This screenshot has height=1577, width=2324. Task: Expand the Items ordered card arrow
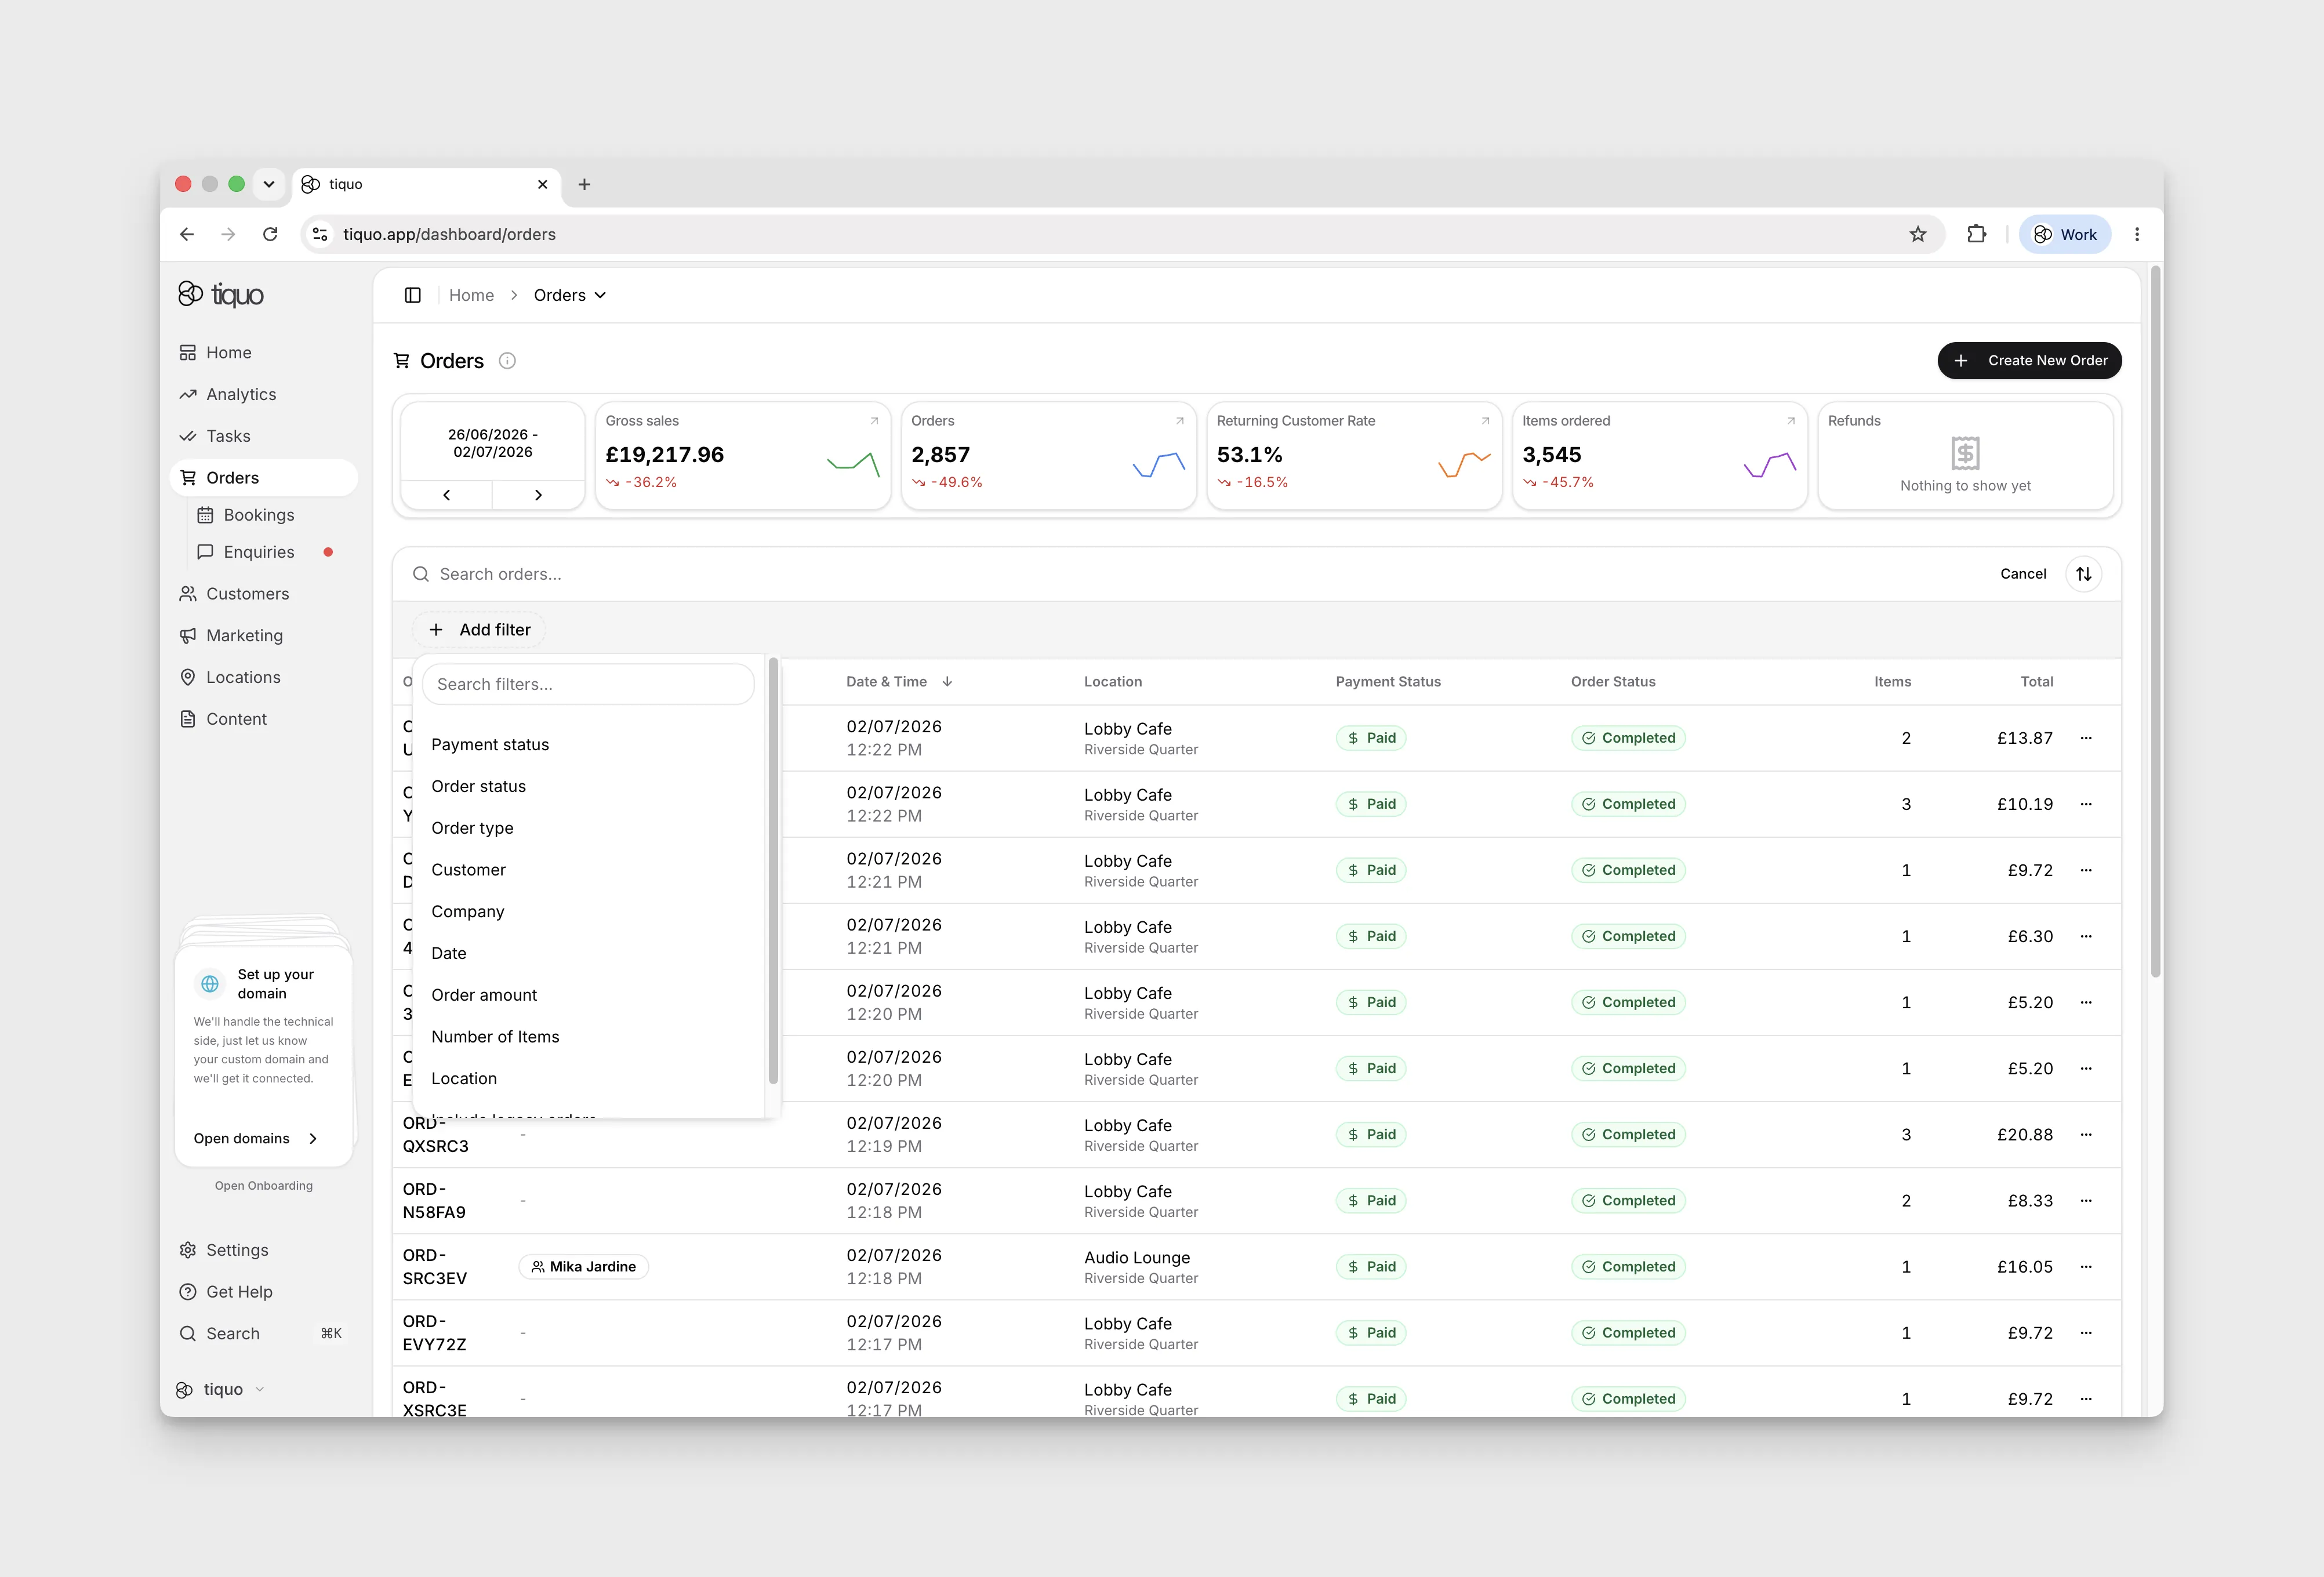(x=1791, y=421)
